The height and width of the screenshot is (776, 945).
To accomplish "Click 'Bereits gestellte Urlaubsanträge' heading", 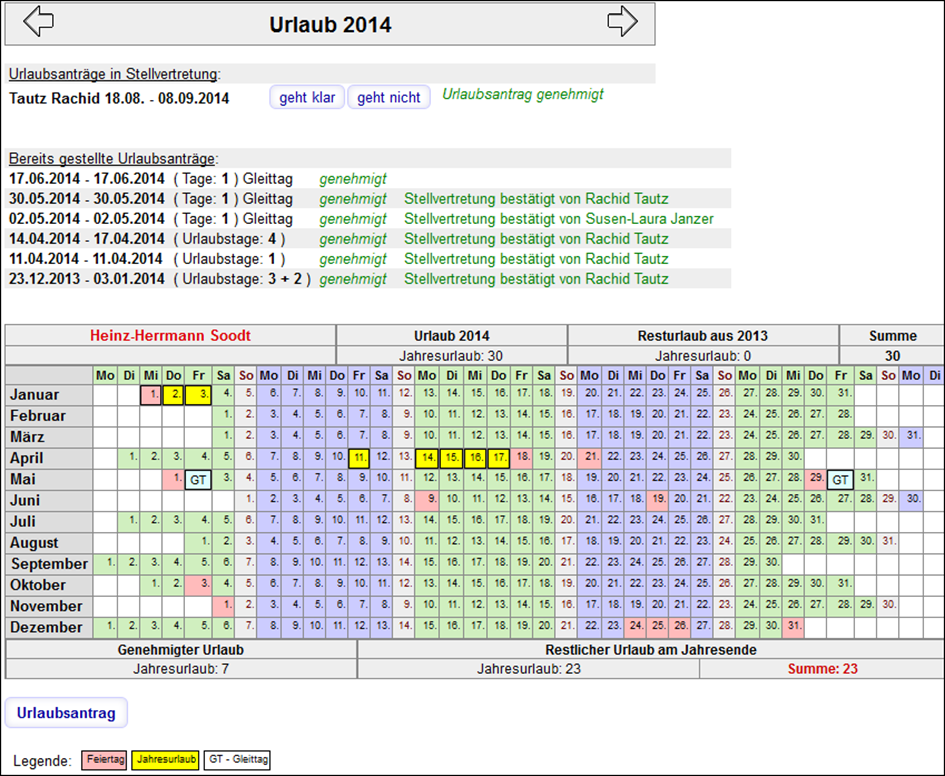I will pos(113,159).
